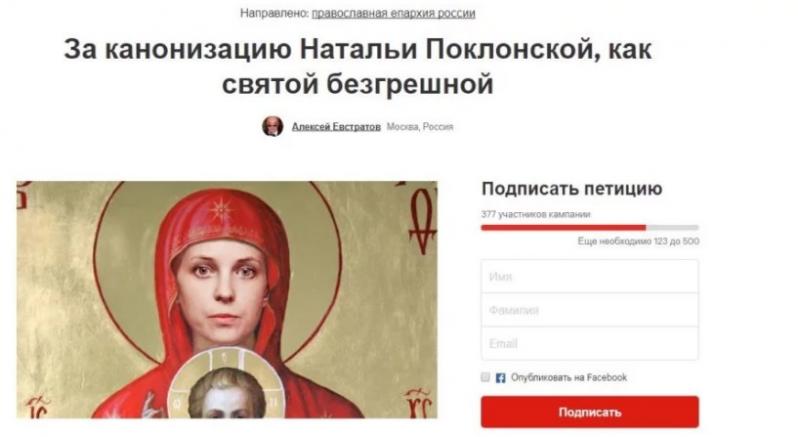
Task: Click the unfilled gray end of the progress bar
Action: [x=673, y=228]
